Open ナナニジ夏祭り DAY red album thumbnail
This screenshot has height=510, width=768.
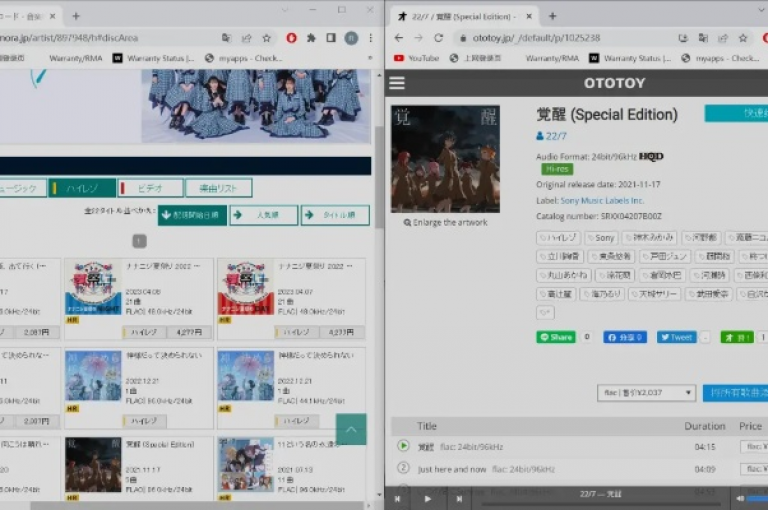(246, 288)
